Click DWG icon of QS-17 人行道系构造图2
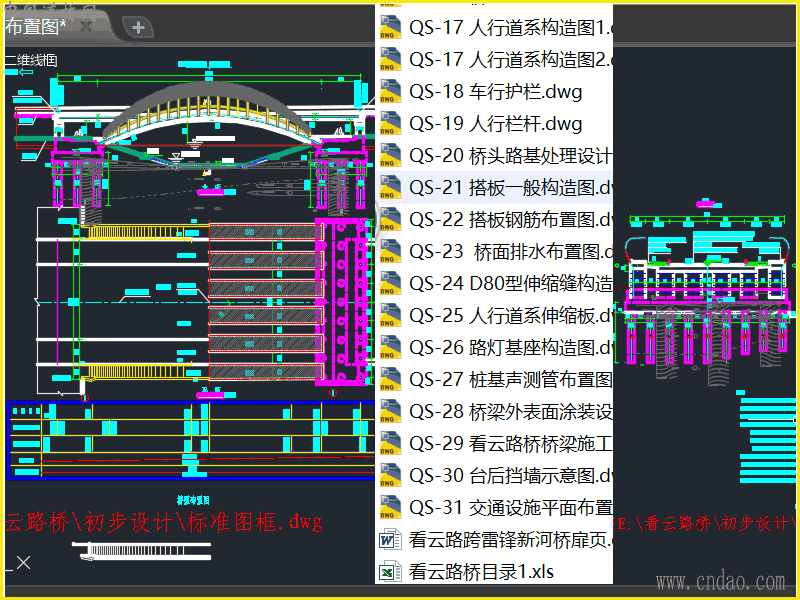The width and height of the screenshot is (800, 600). (x=390, y=60)
